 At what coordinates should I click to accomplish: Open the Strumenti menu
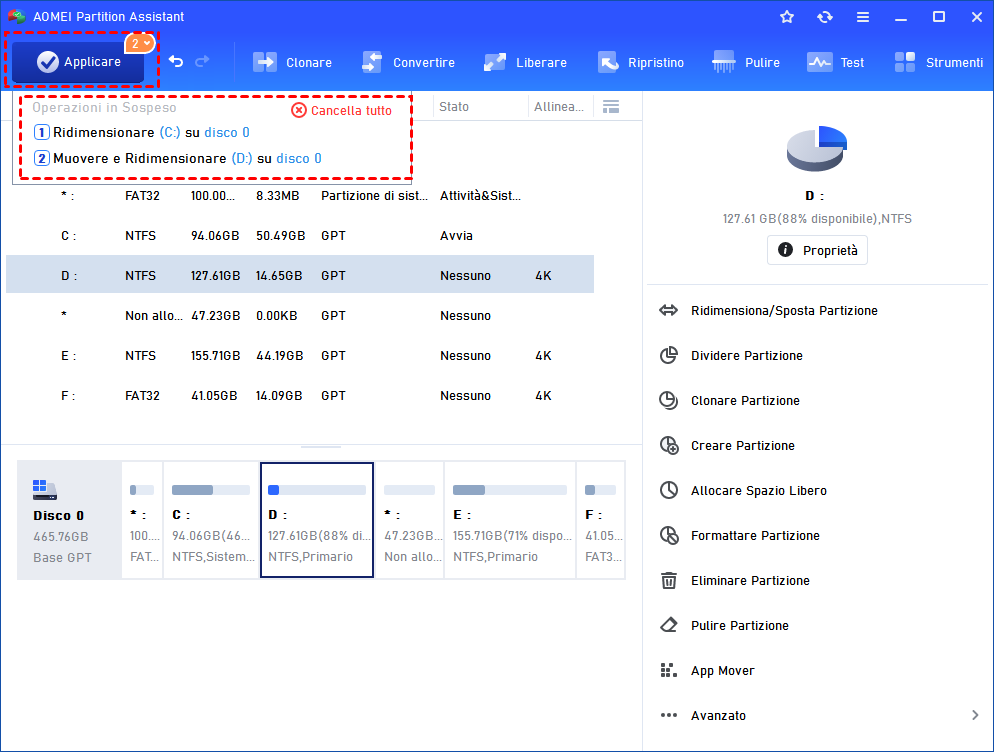pyautogui.click(x=938, y=62)
